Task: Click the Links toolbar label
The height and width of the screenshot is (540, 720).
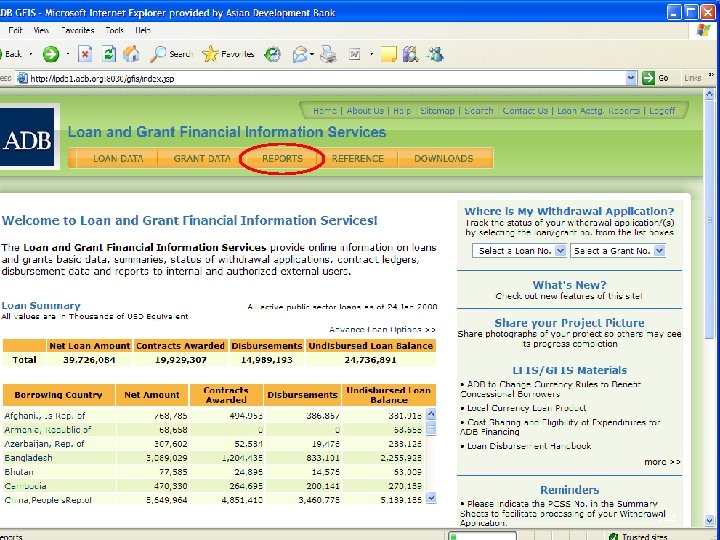Action: point(692,78)
